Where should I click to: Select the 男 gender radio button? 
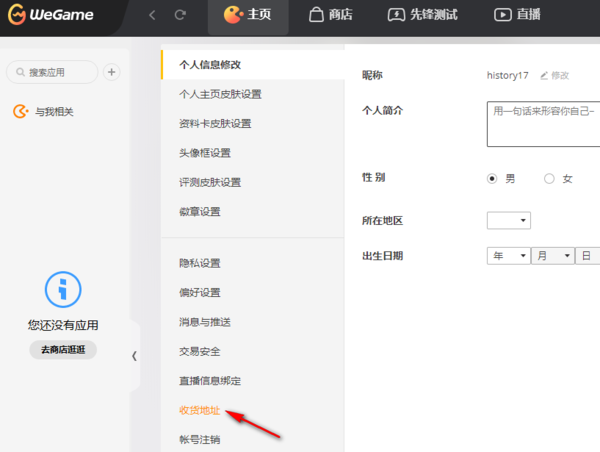tap(492, 179)
